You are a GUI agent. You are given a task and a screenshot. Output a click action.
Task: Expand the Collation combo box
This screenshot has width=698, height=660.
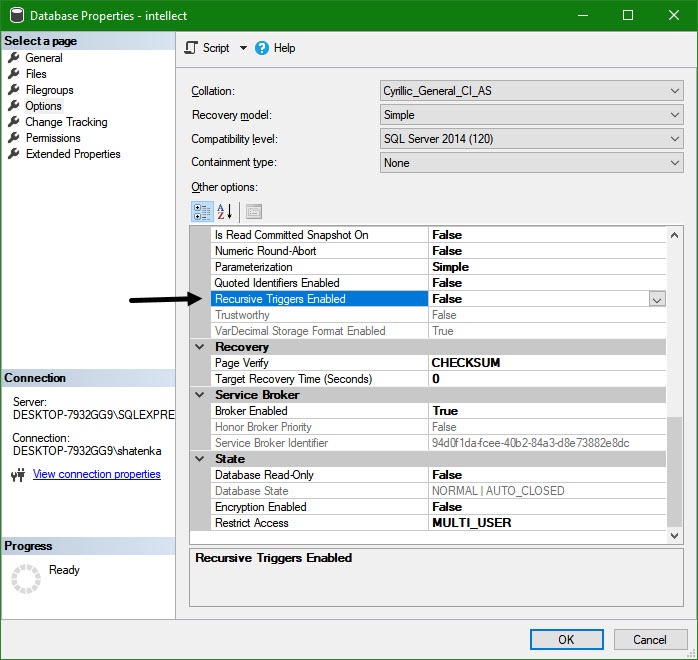point(675,91)
